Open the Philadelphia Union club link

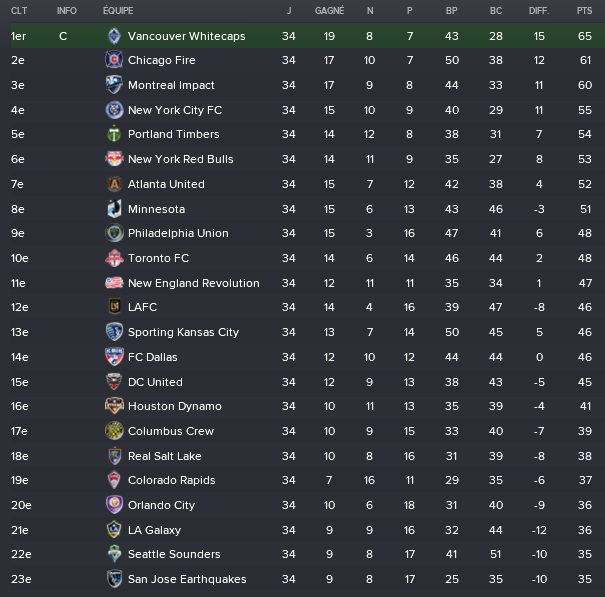point(178,233)
